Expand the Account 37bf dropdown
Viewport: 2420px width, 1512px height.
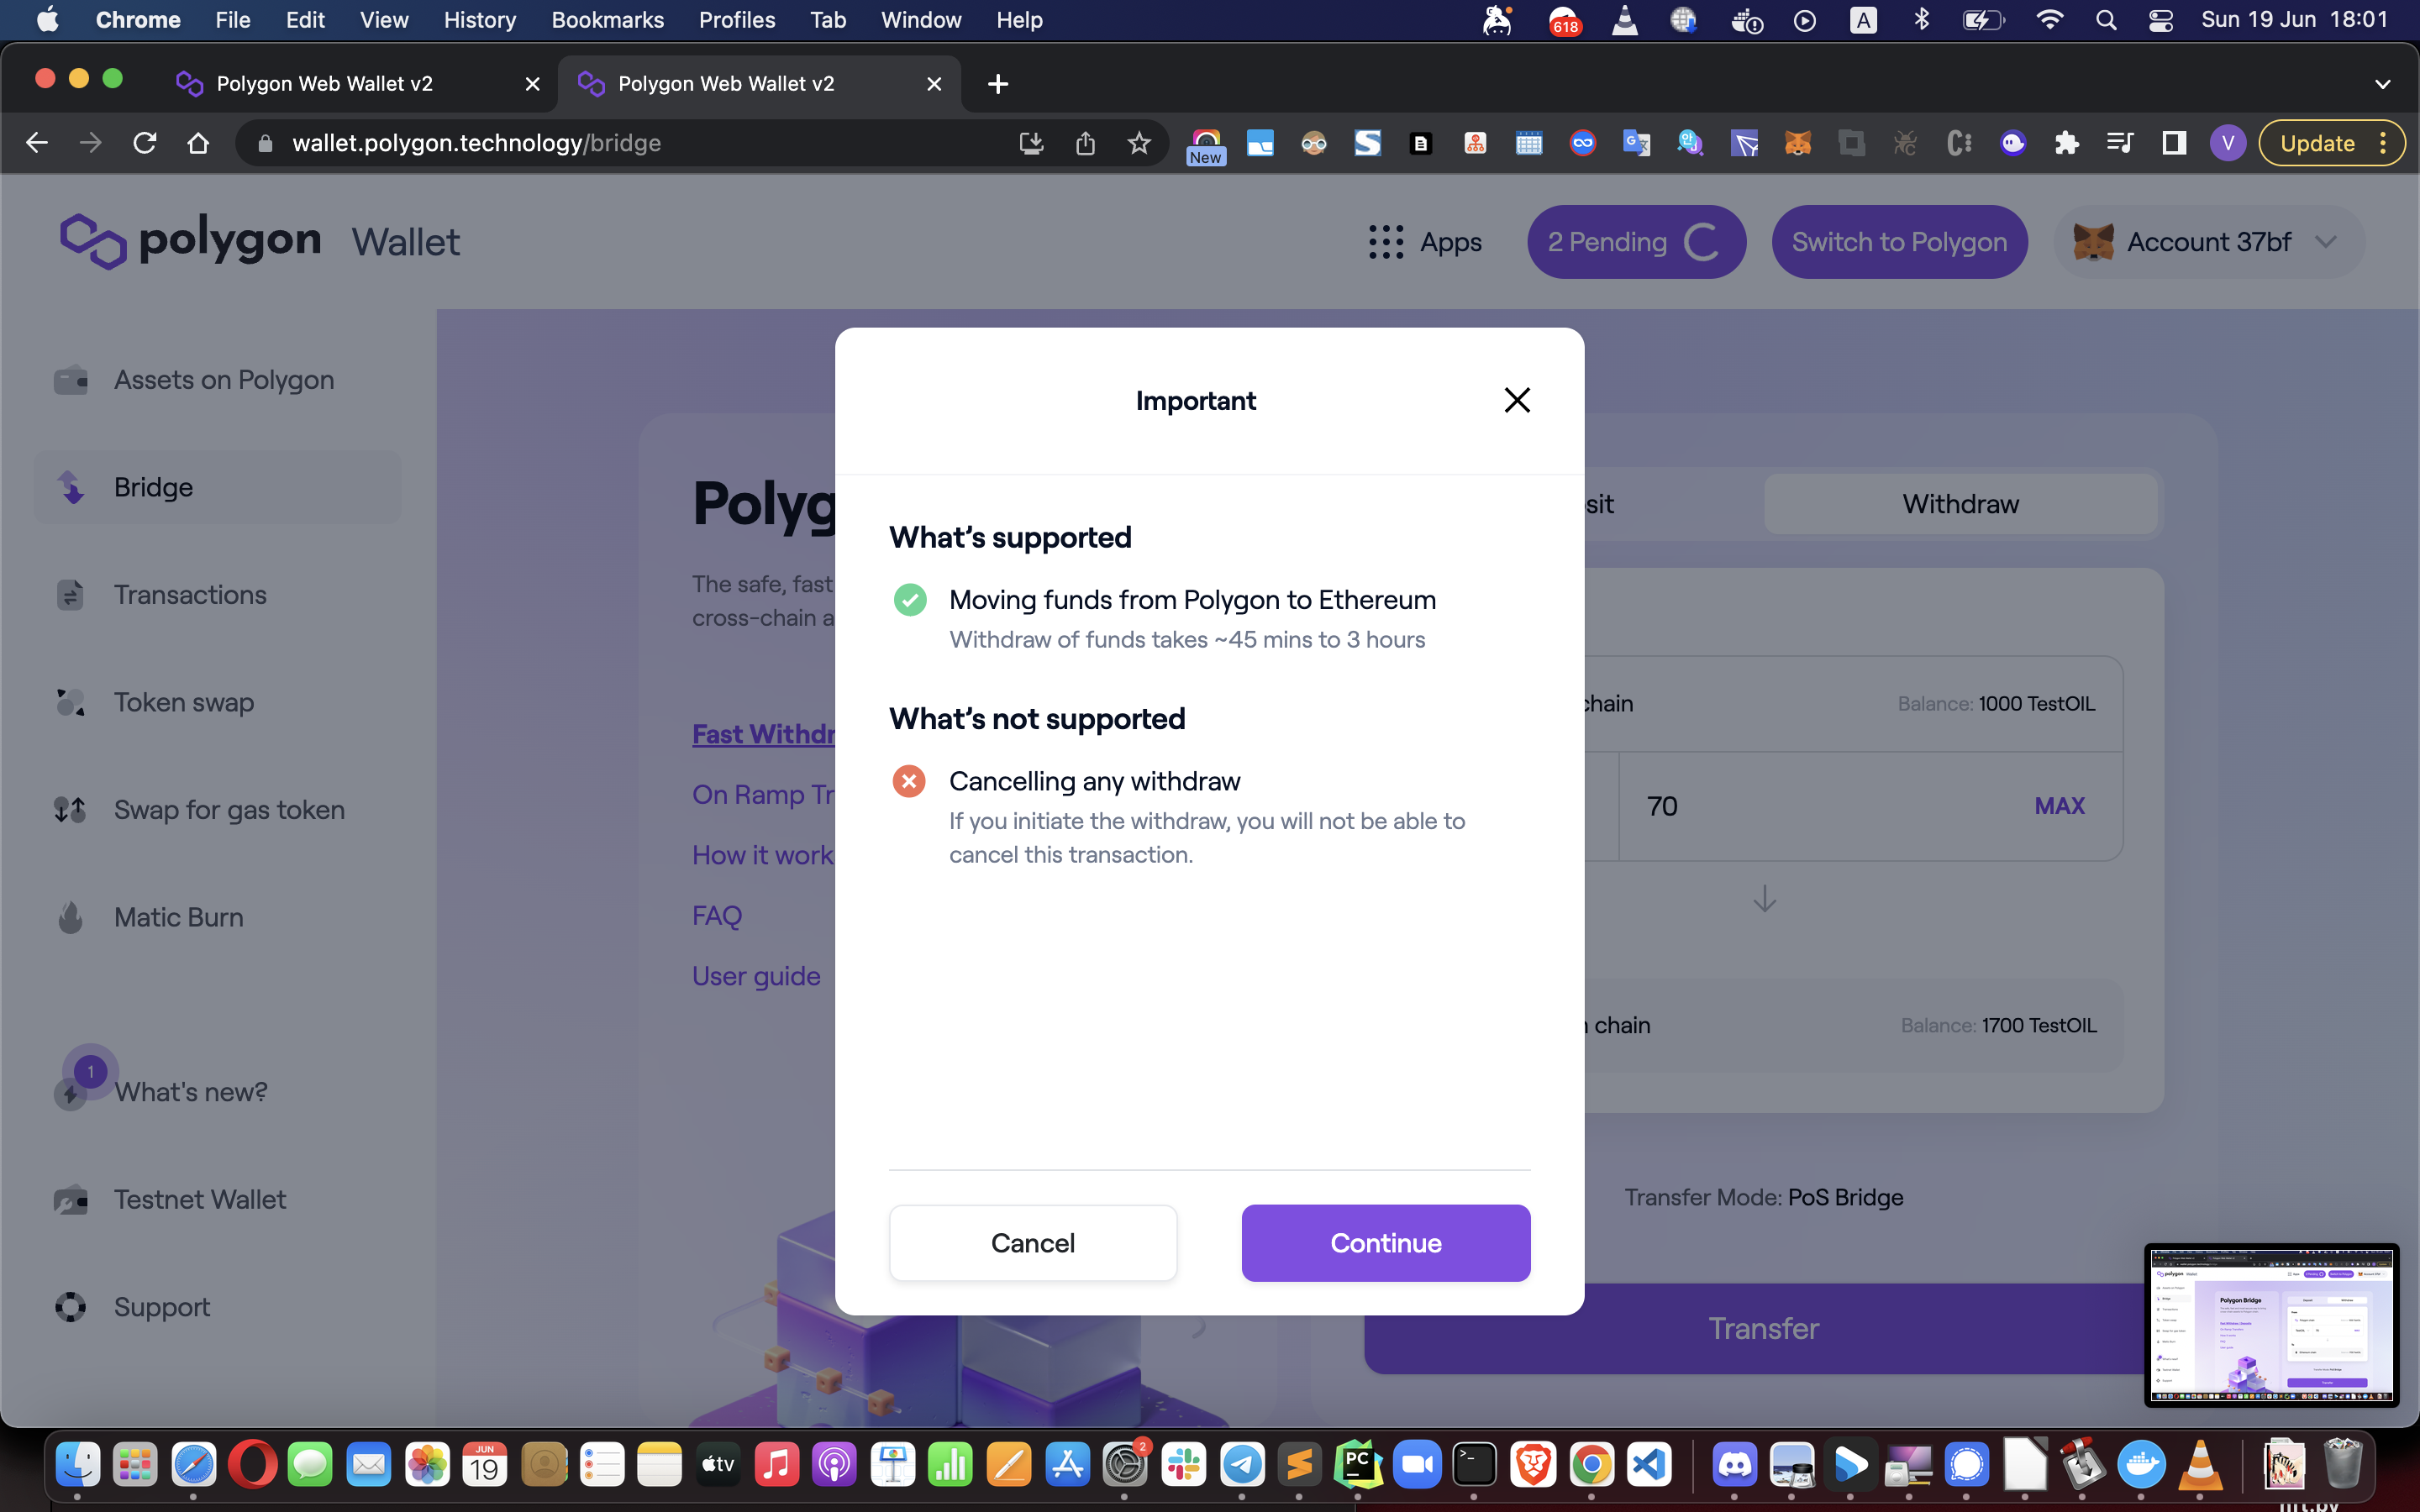tap(2326, 242)
